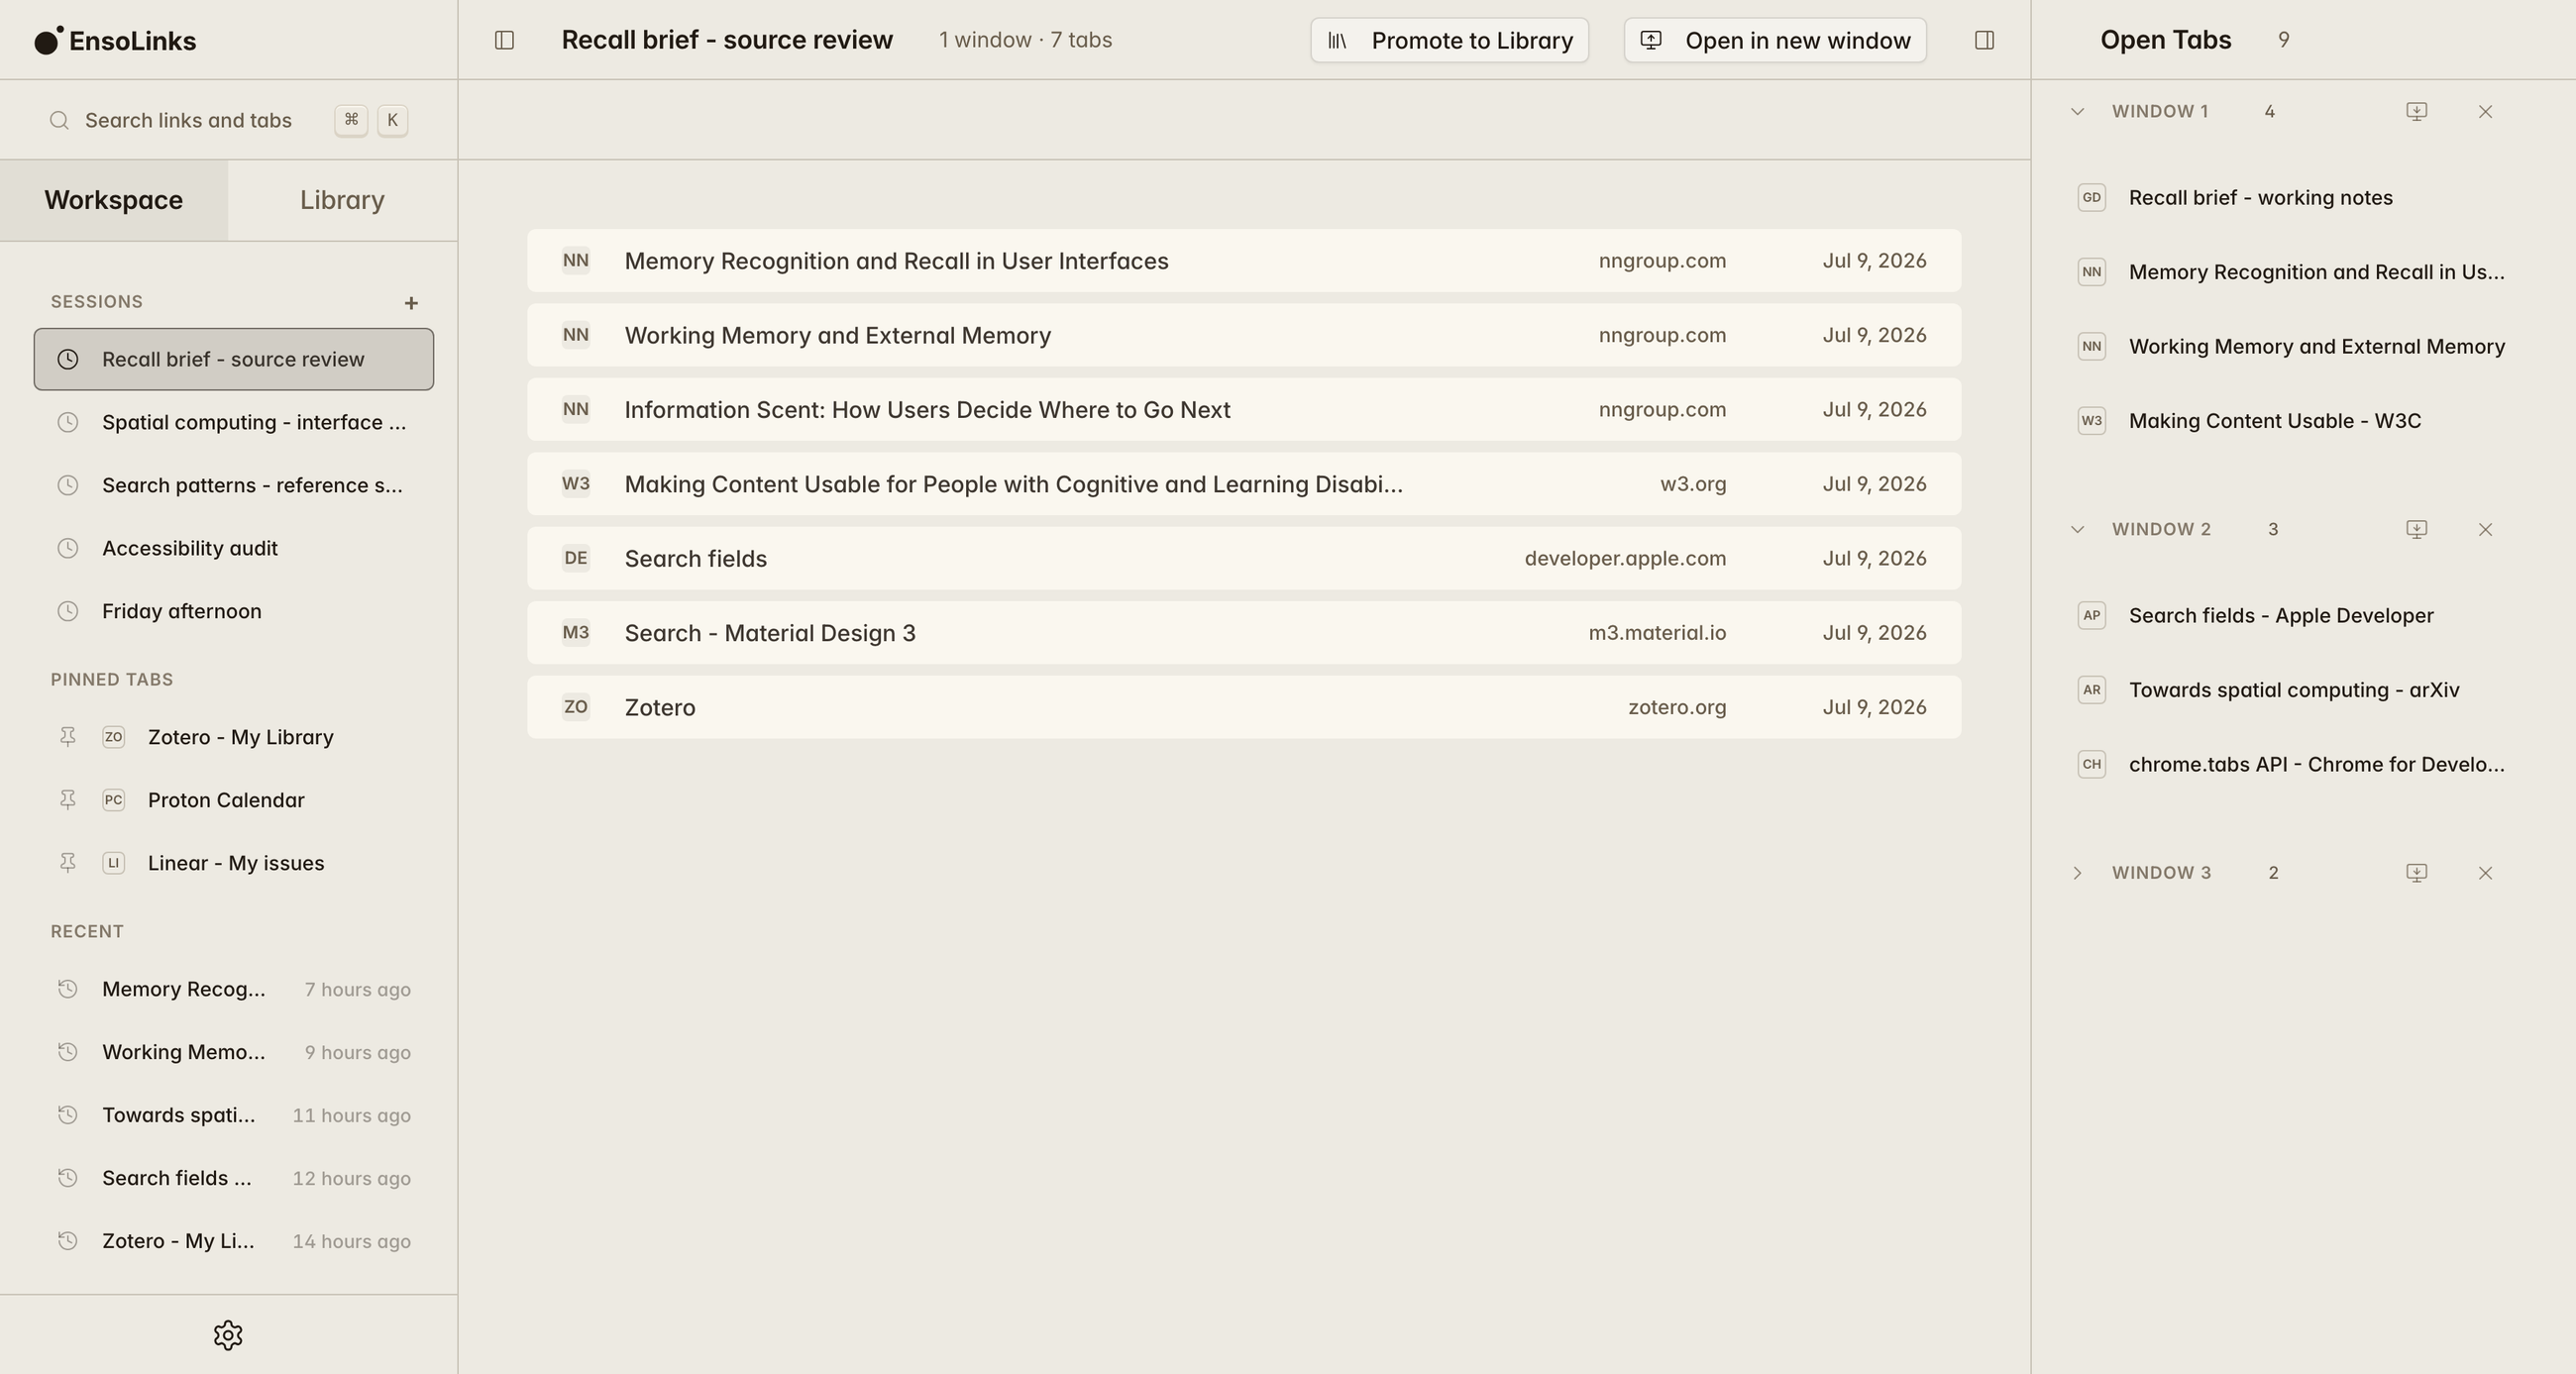Image resolution: width=2576 pixels, height=1374 pixels.
Task: Close Window 2 tabs
Action: pyautogui.click(x=2486, y=529)
